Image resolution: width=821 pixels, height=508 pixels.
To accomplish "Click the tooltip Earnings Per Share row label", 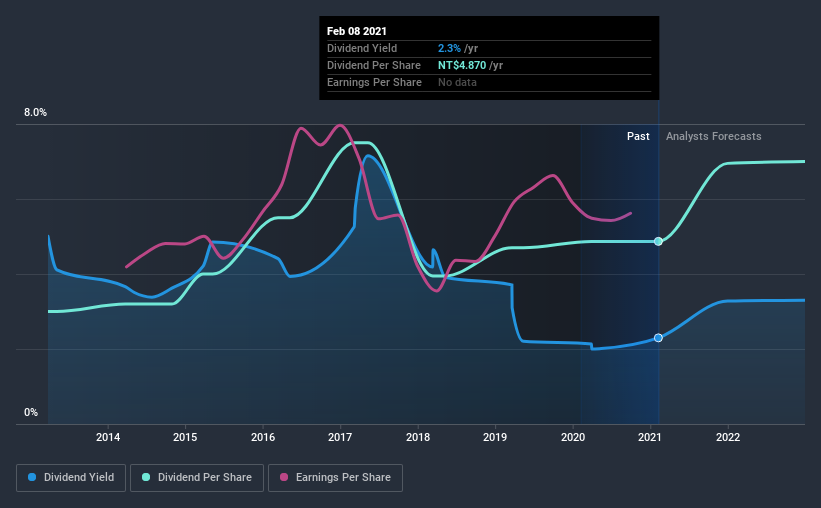I will (374, 82).
